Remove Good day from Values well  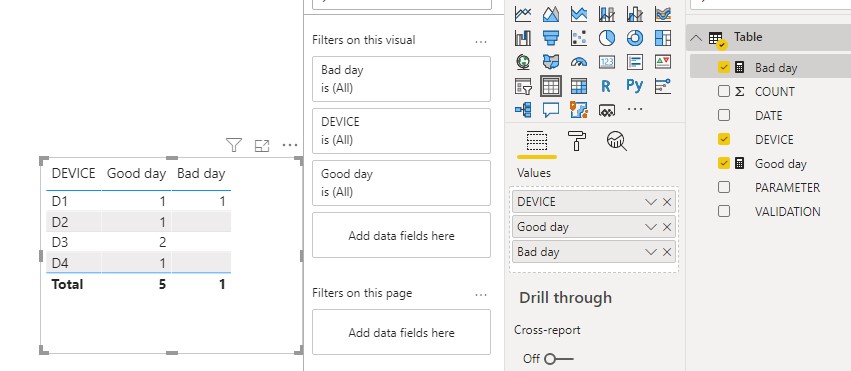pyautogui.click(x=667, y=227)
